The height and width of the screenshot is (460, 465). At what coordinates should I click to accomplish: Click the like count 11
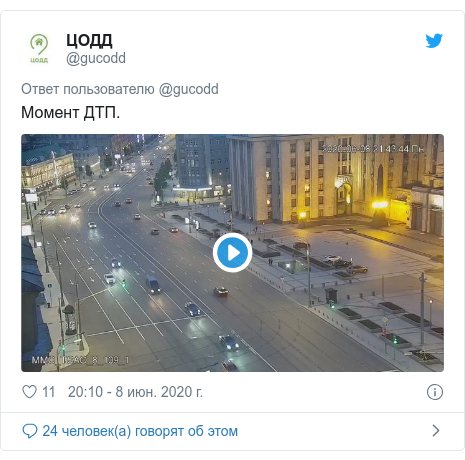click(x=49, y=392)
